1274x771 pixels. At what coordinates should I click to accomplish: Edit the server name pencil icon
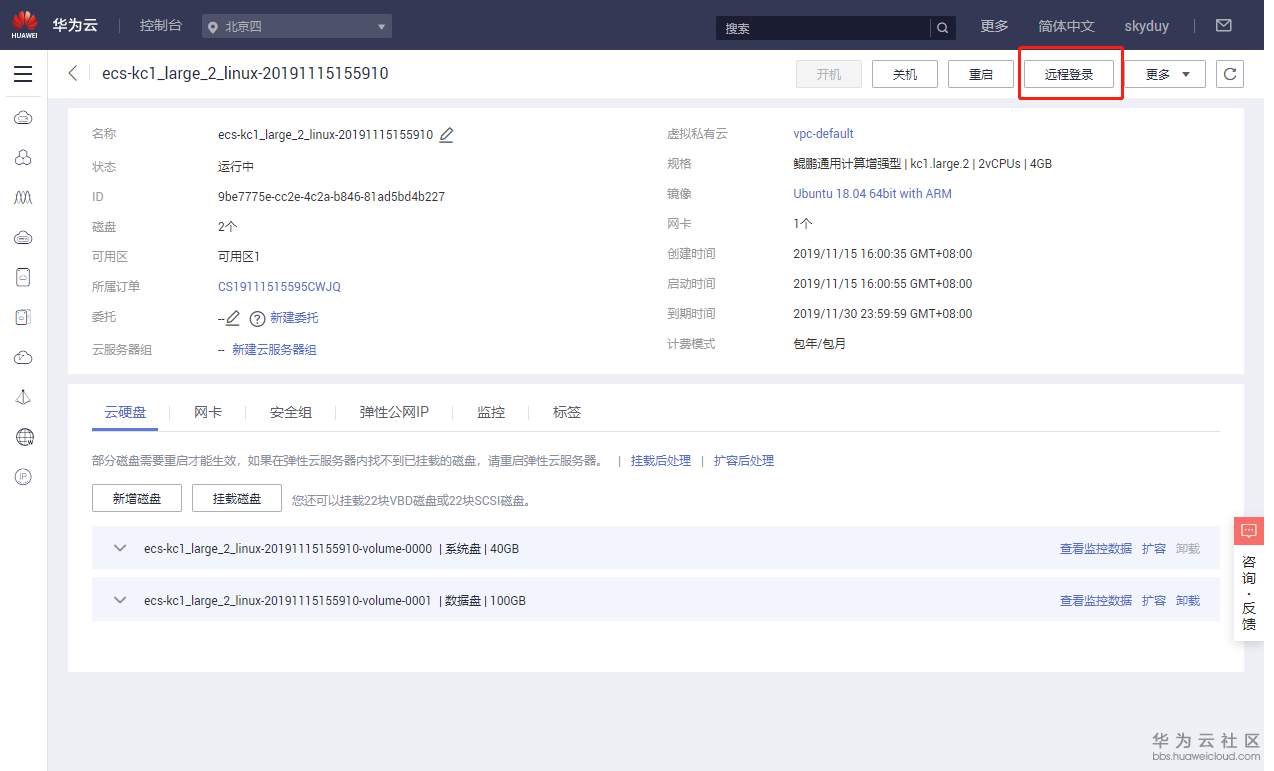446,134
